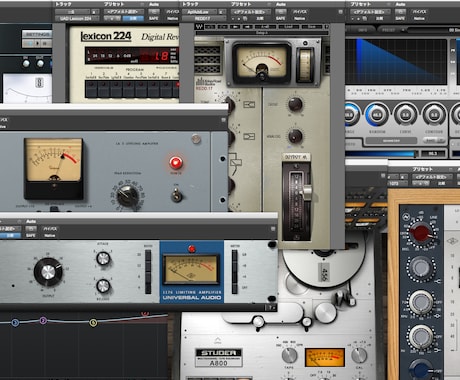Toggle バイパス in the 1176 window header
Image resolution: width=460 pixels, height=380 pixels.
pos(50,229)
